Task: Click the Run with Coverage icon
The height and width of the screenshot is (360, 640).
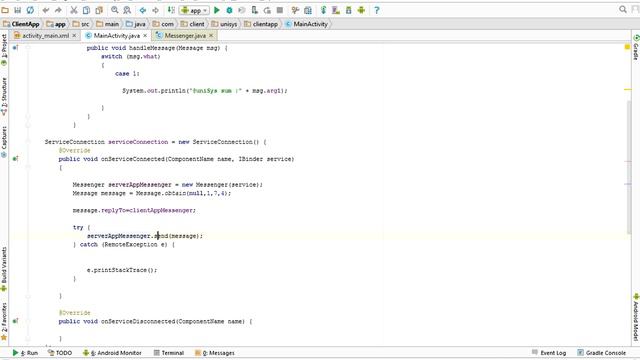Action: 242,10
